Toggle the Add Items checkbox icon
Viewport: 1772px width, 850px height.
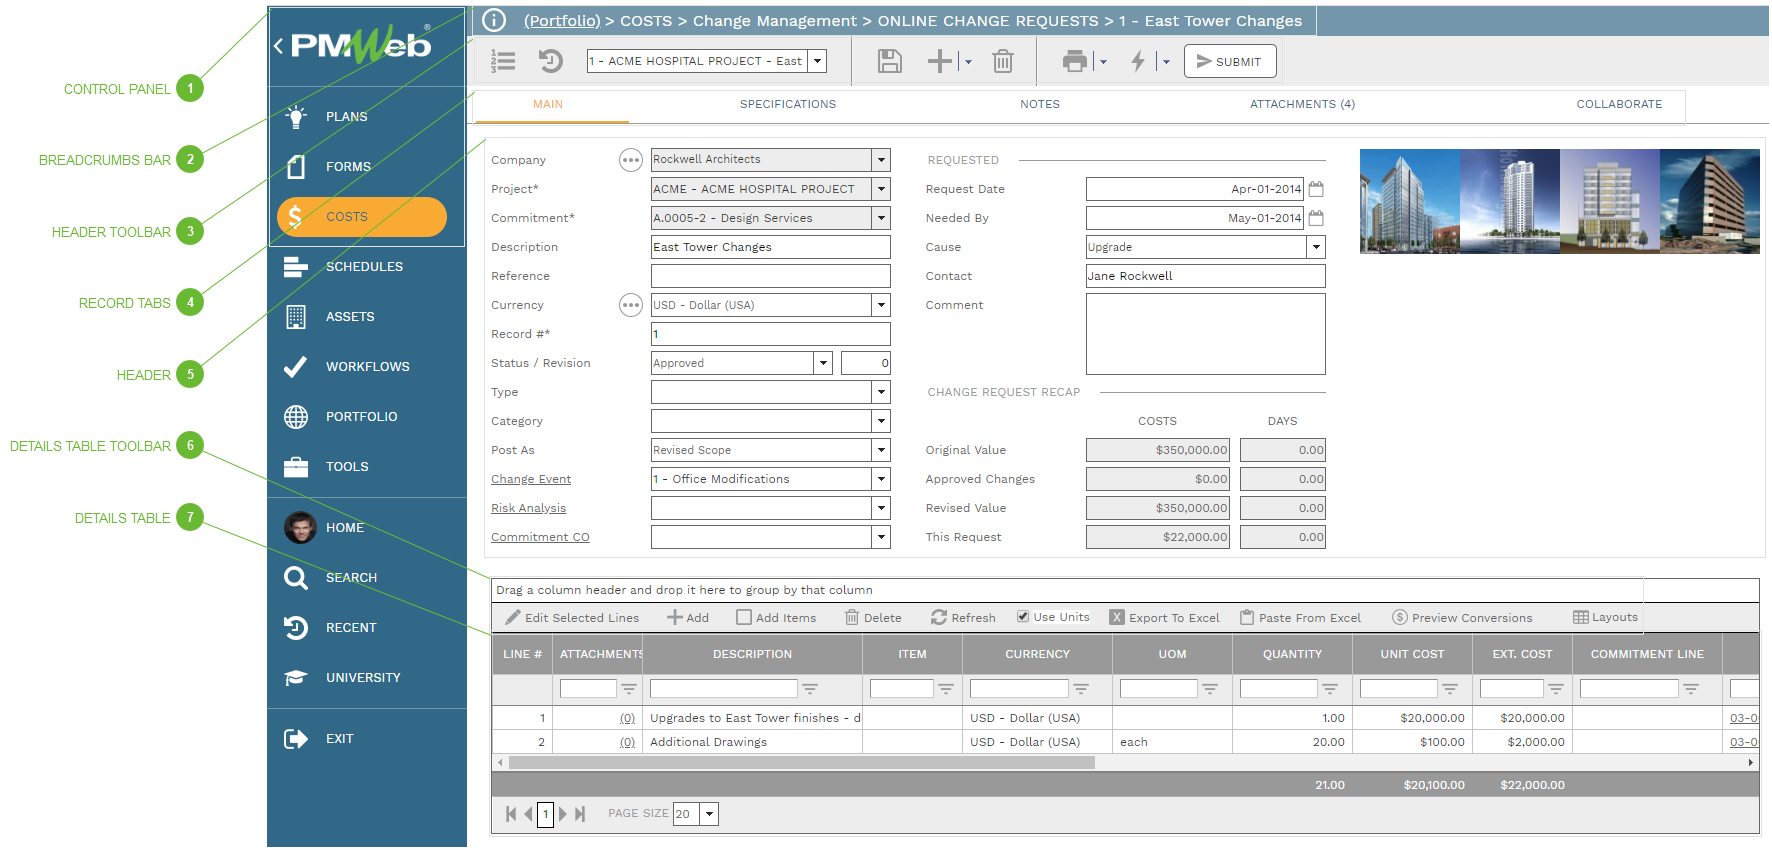click(744, 618)
